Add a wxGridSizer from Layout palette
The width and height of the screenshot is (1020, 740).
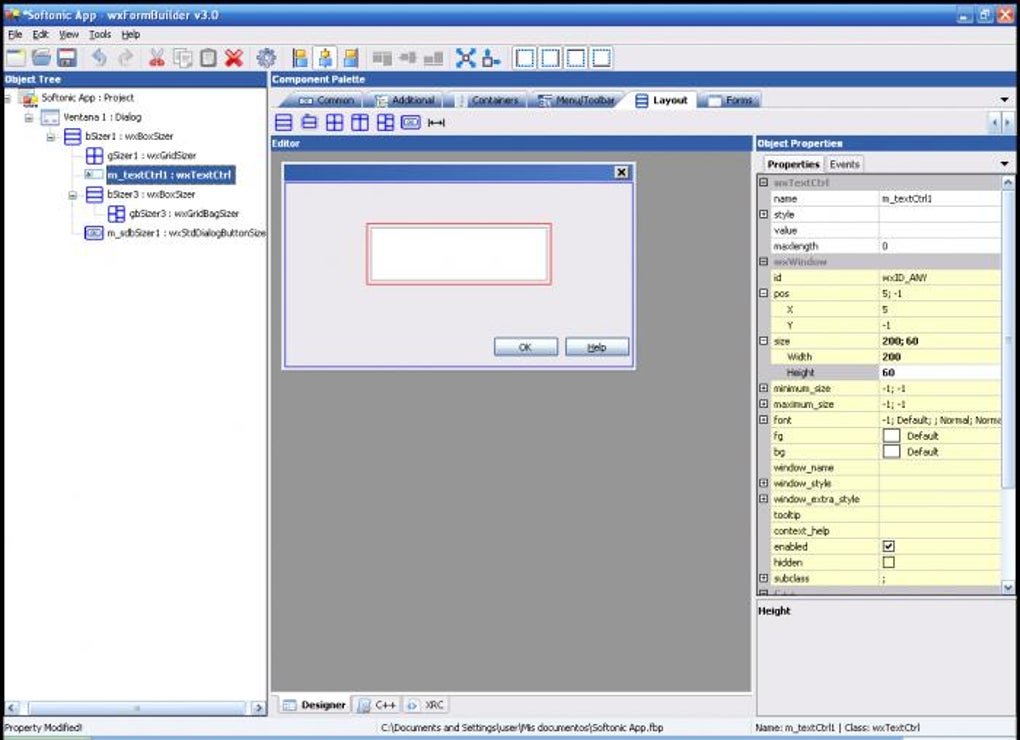(x=334, y=122)
